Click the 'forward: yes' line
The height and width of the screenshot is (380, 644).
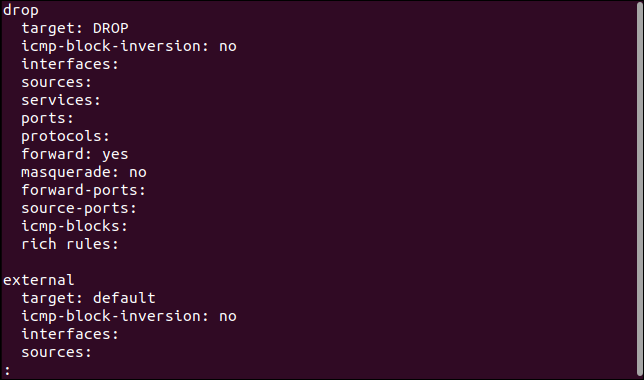coord(75,154)
